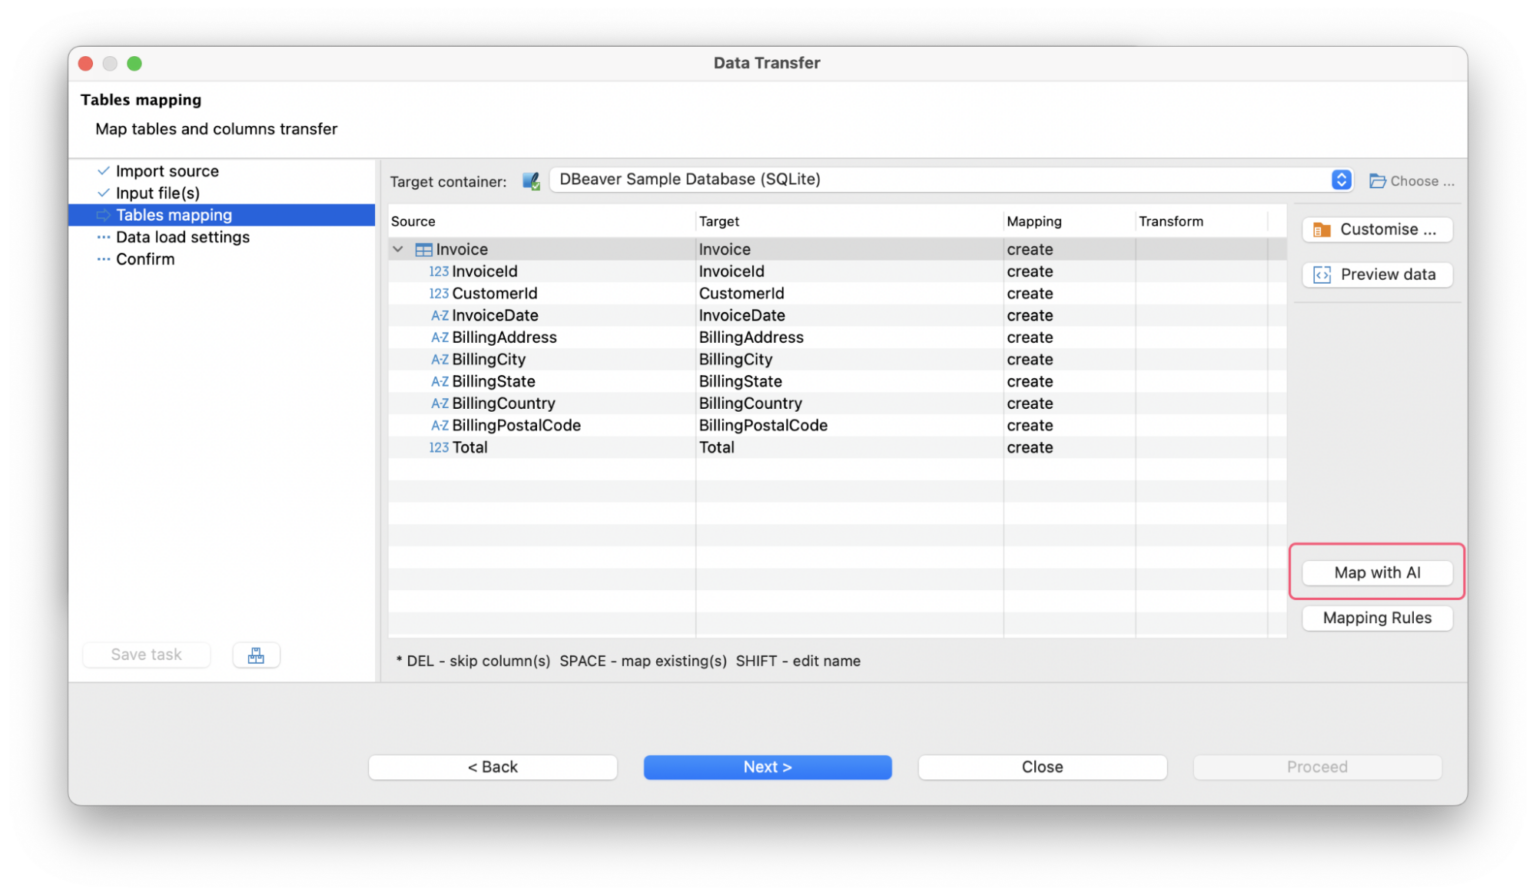This screenshot has height=896, width=1536.
Task: Click the 123 numeric icon beside Total
Action: click(439, 447)
